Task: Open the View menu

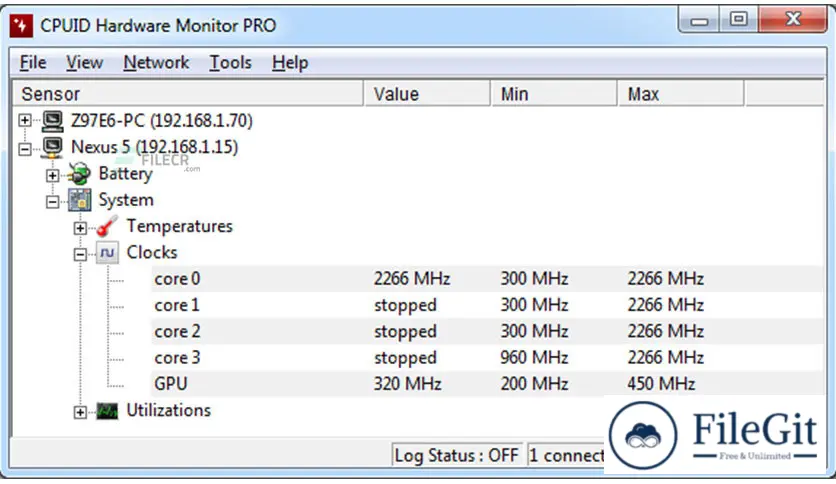Action: (84, 63)
